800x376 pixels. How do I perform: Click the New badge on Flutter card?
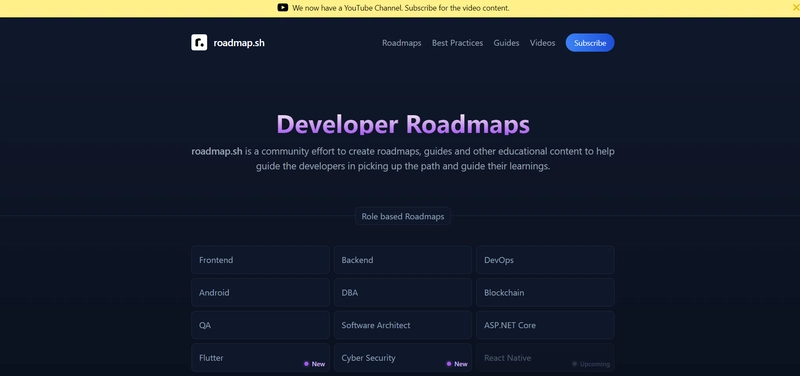click(314, 364)
